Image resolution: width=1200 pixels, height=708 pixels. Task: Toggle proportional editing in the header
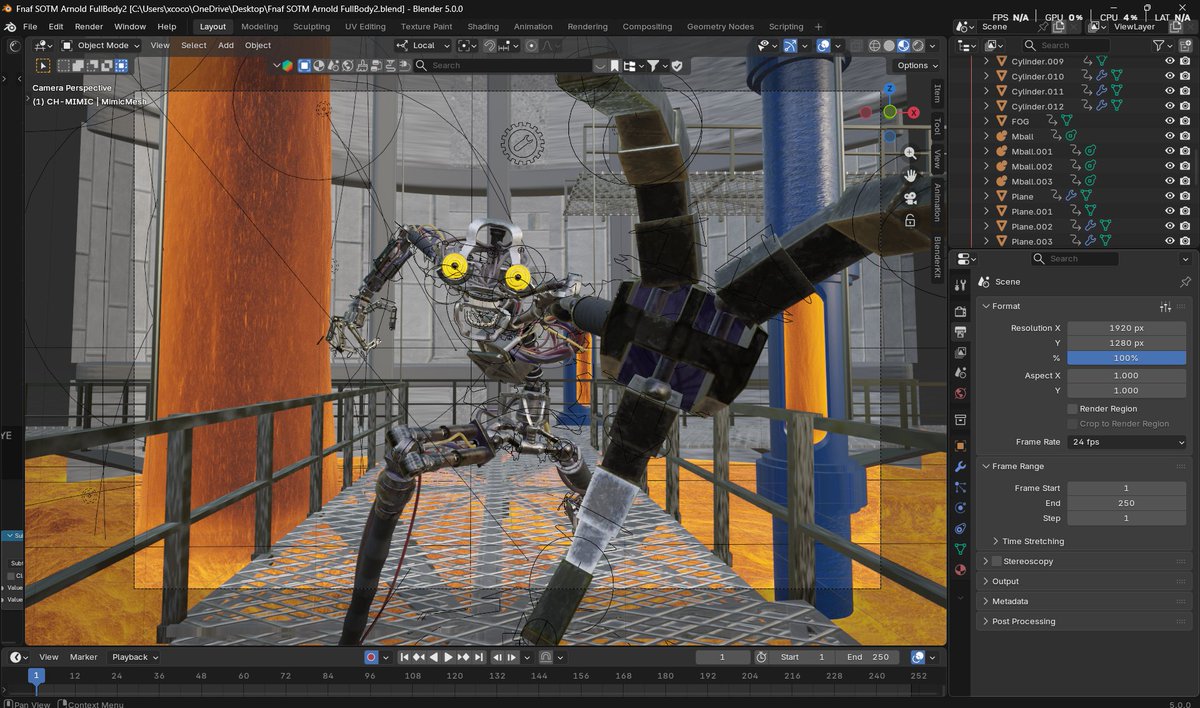(532, 45)
